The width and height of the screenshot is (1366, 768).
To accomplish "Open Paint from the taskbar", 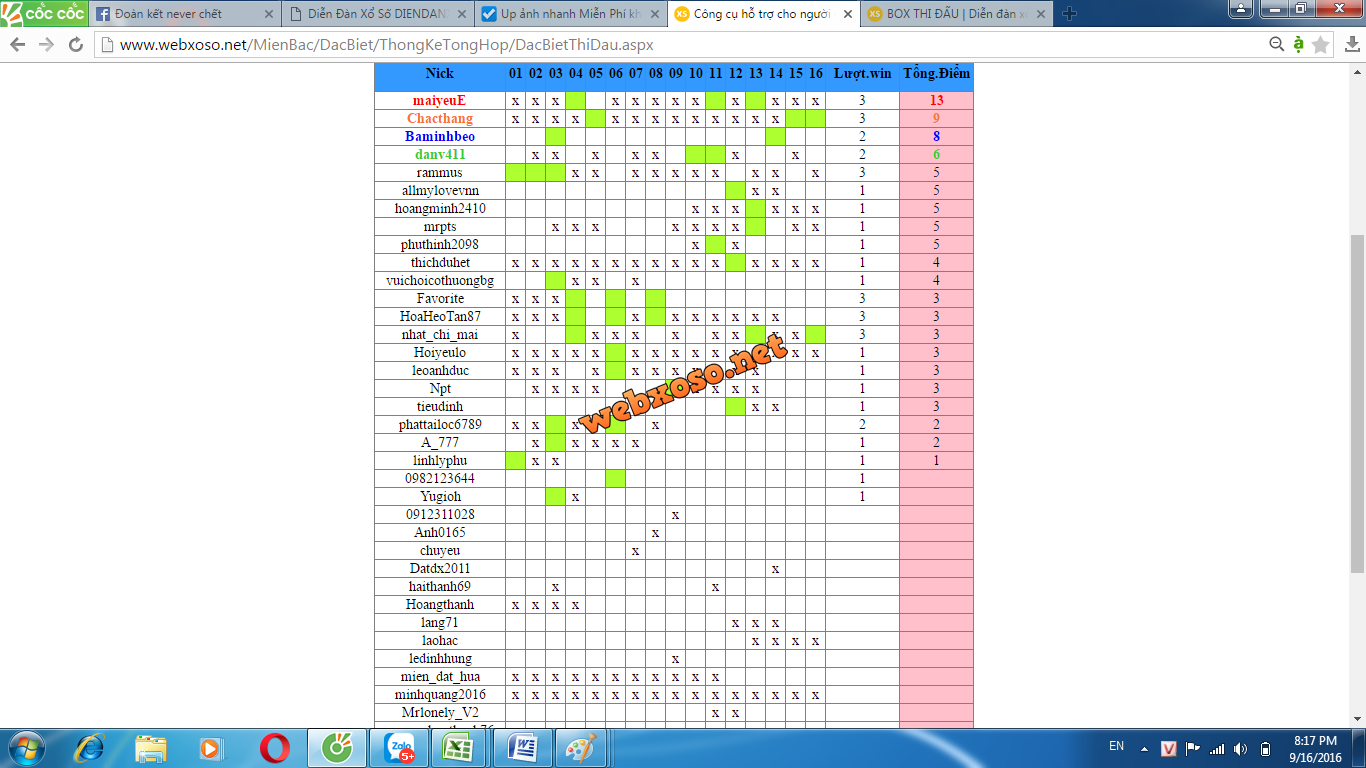I will (x=581, y=748).
